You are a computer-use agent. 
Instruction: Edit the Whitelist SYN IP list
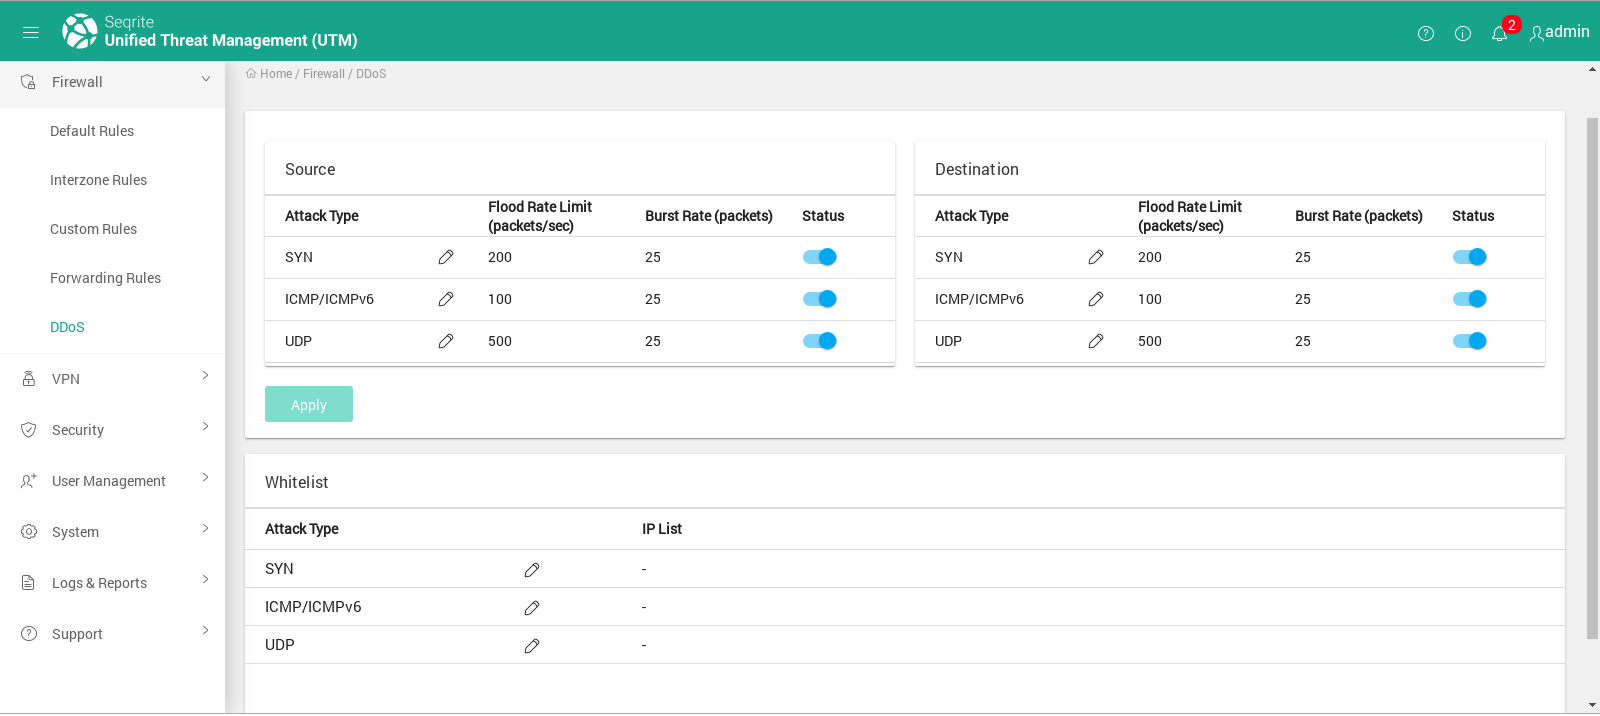532,570
